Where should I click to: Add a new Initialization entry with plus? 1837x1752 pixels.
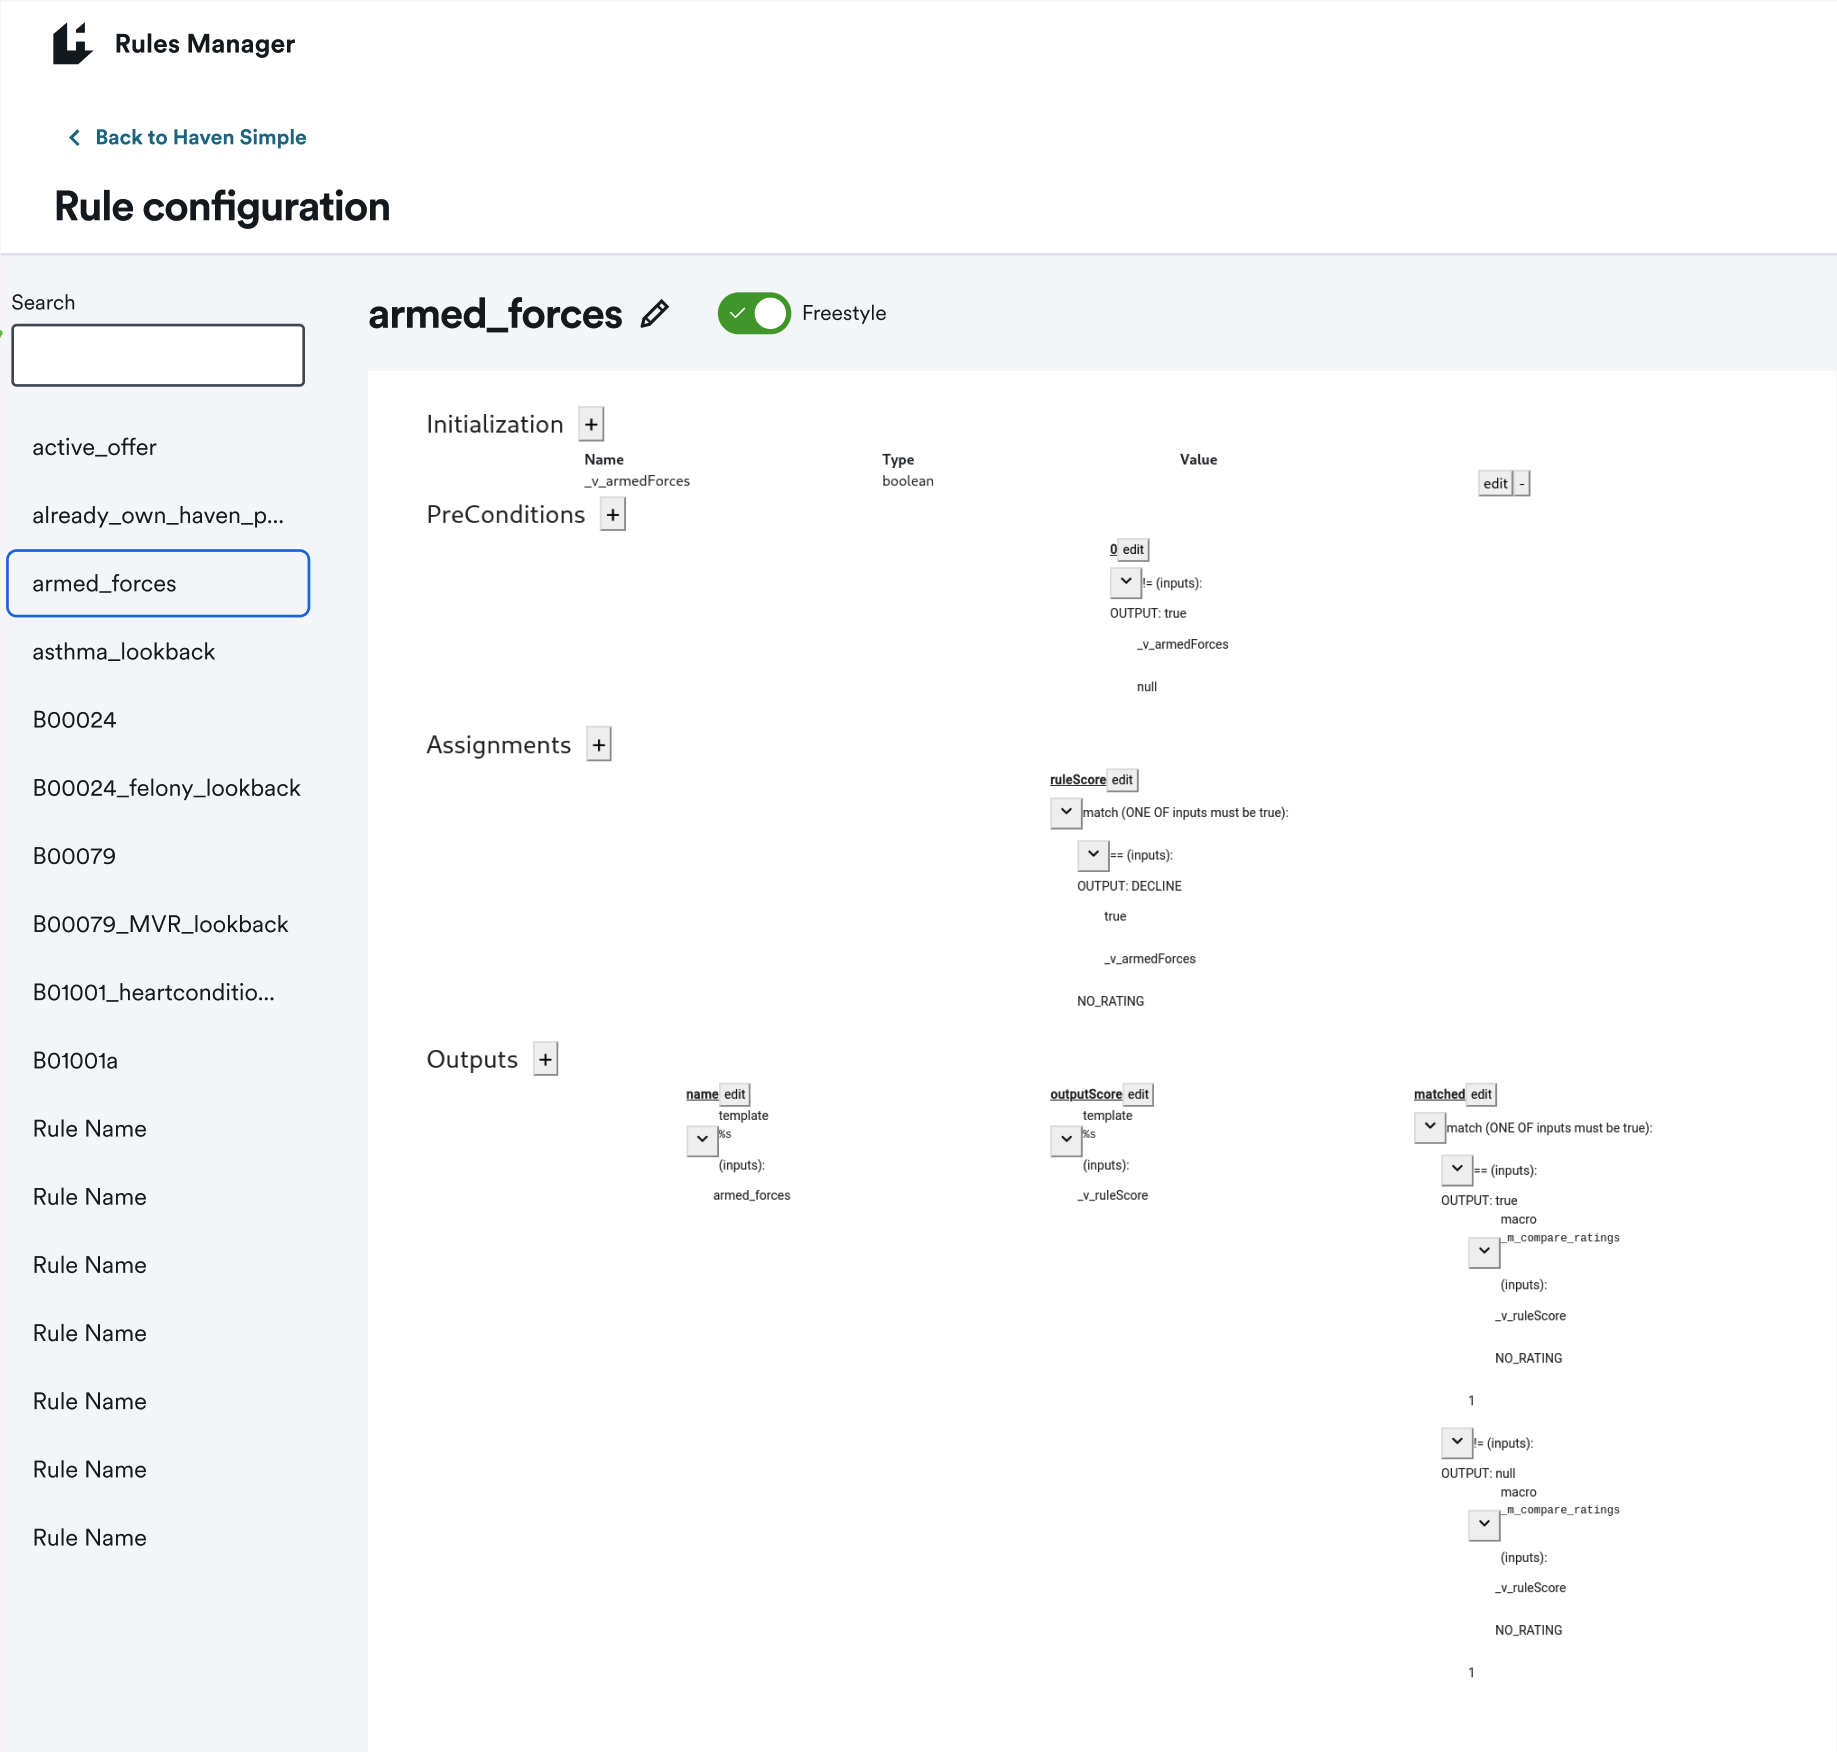pos(591,424)
